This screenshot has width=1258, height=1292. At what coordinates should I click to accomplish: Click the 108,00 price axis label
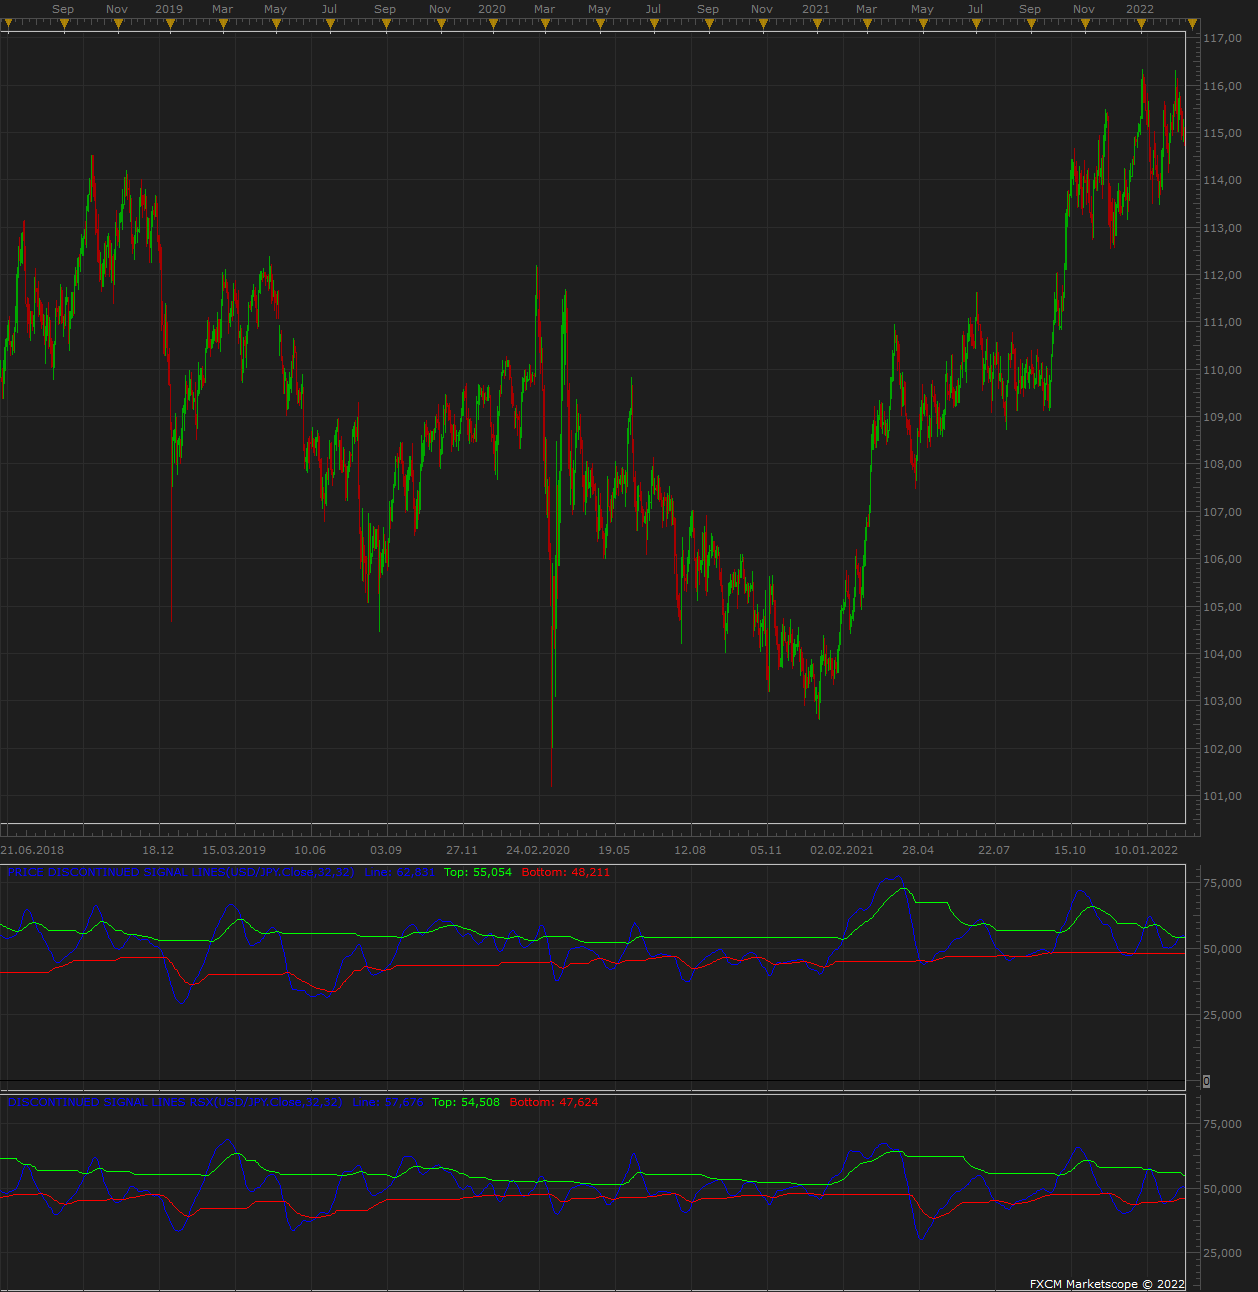1223,464
